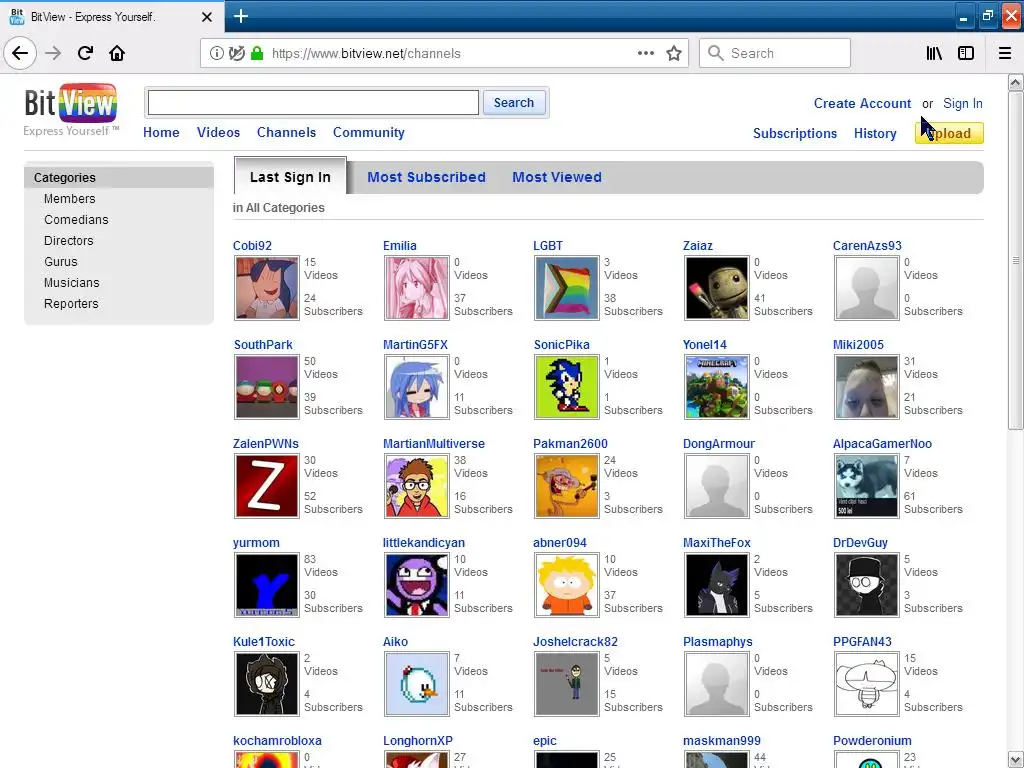Image resolution: width=1024 pixels, height=768 pixels.
Task: Open Yonel14 Minecraft avatar
Action: tap(716, 387)
